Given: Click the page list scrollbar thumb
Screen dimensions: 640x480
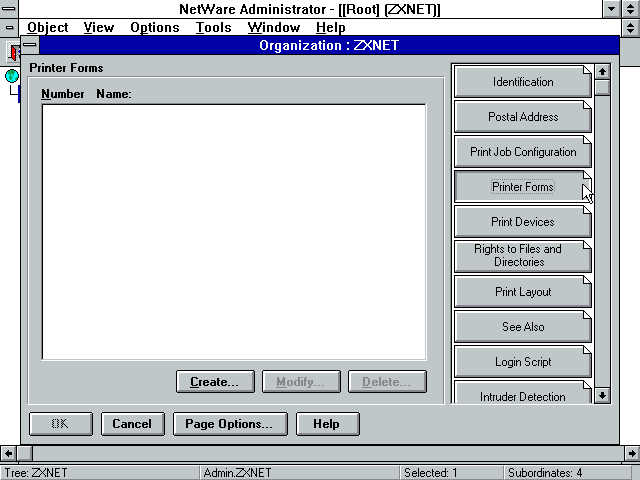Looking at the screenshot, I should tap(602, 87).
